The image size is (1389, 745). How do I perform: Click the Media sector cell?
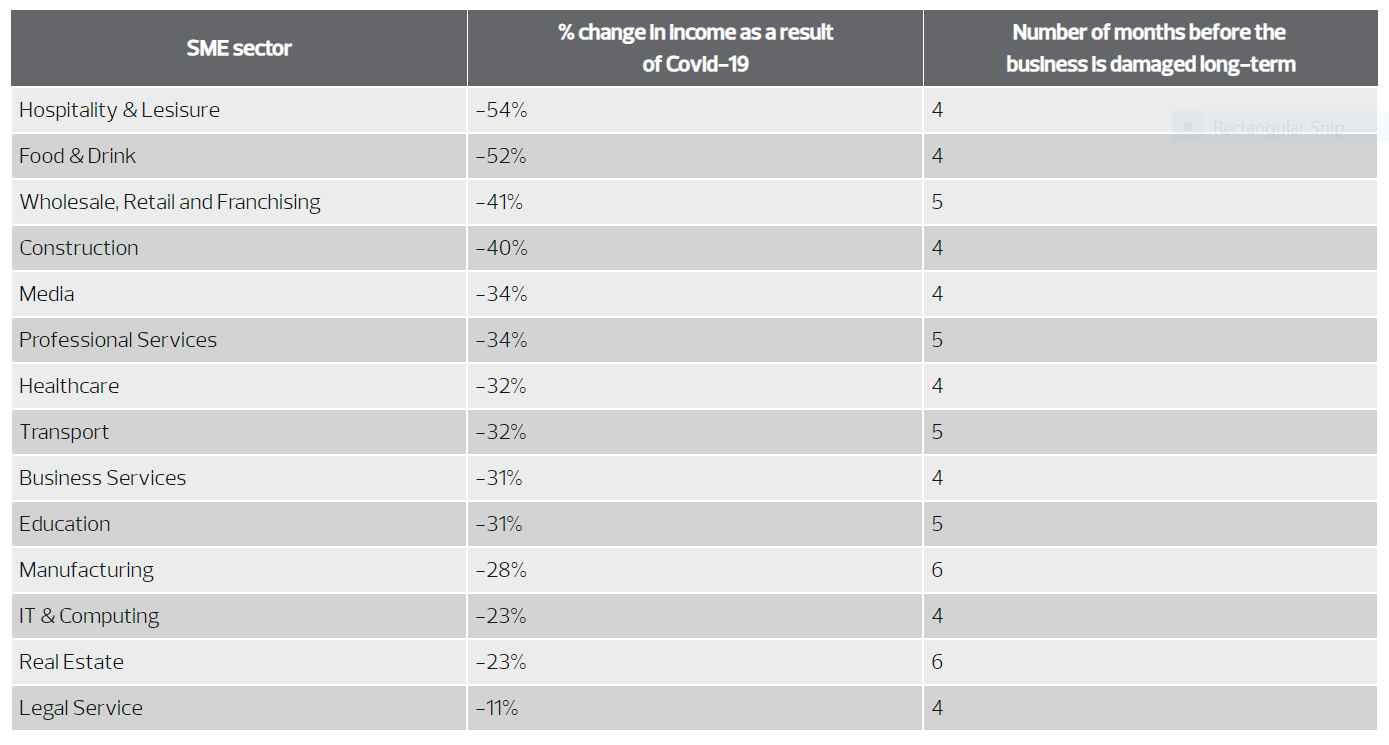[x=47, y=294]
